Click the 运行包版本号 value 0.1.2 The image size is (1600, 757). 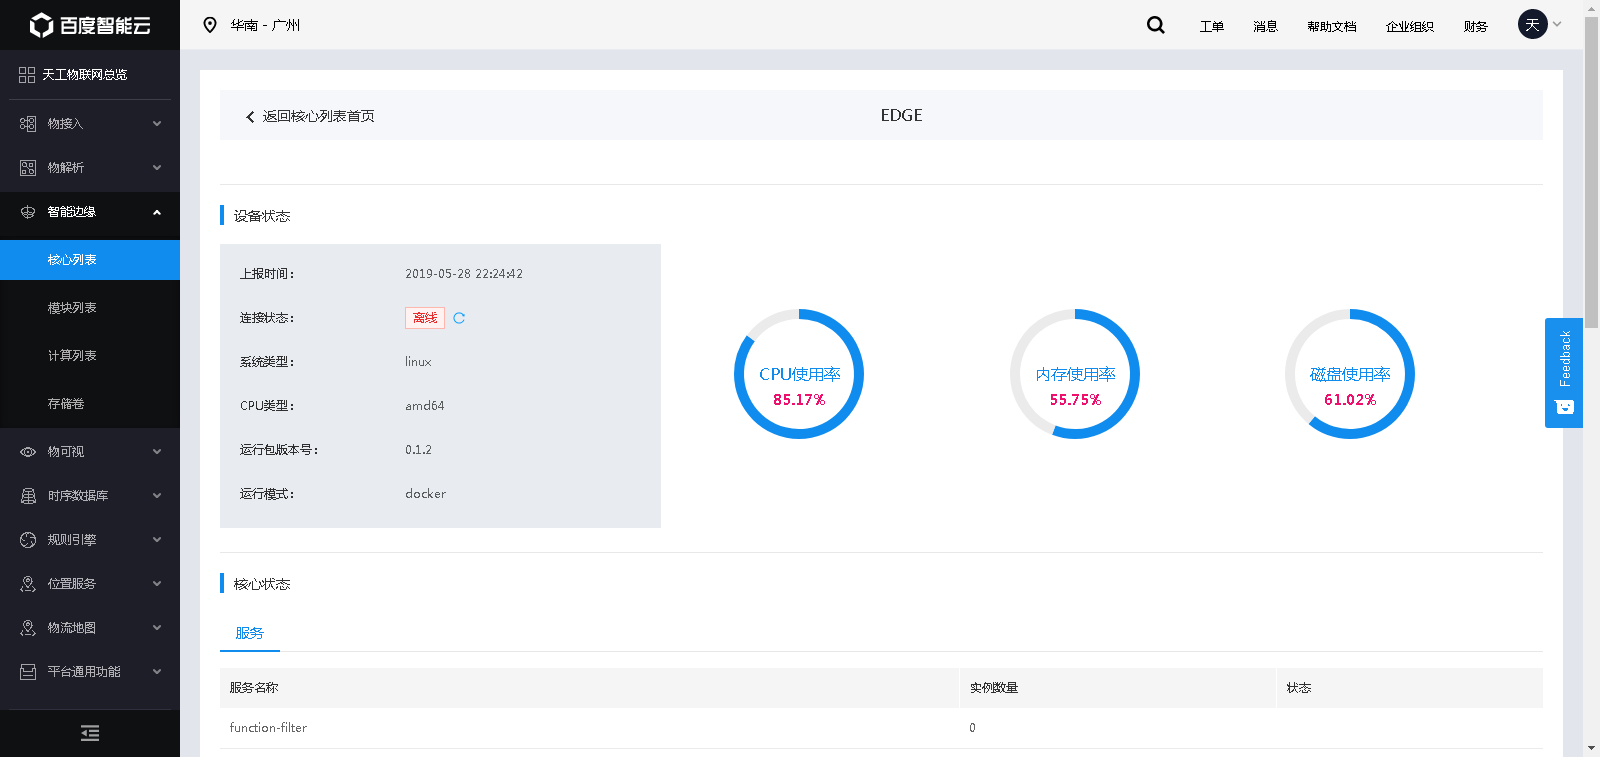pos(419,450)
